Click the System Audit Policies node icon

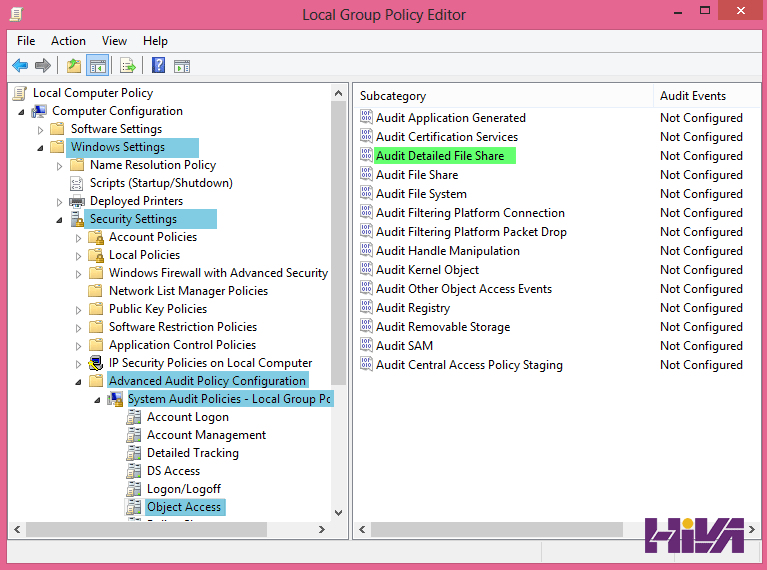point(115,399)
